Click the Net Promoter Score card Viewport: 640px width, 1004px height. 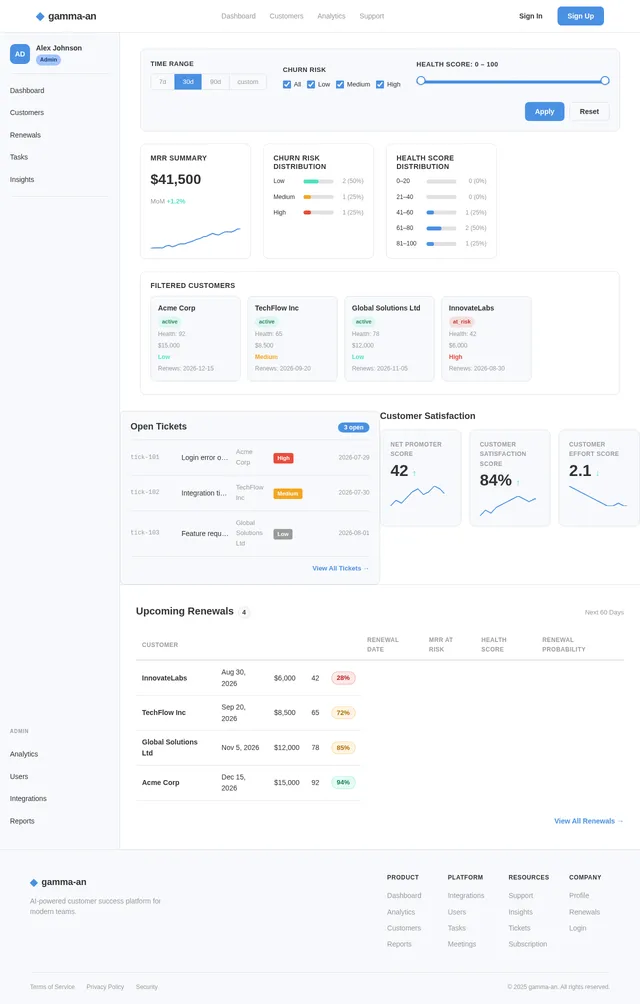coord(420,478)
